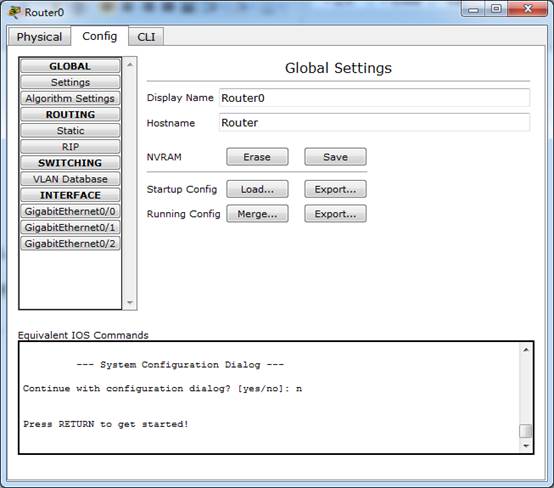Open Static routing configuration
The width and height of the screenshot is (554, 488).
pyautogui.click(x=70, y=131)
